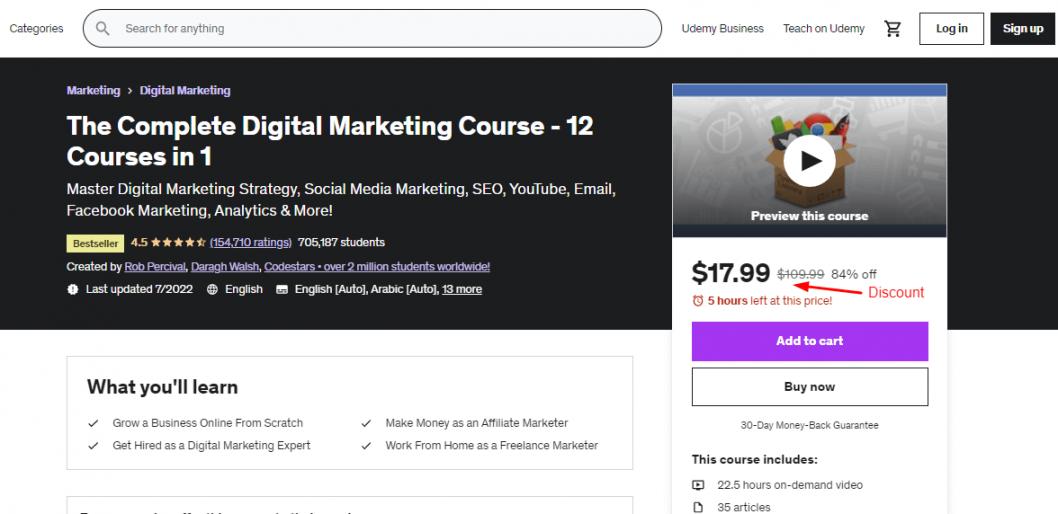Click the shopping cart icon
The height and width of the screenshot is (514, 1058).
893,29
